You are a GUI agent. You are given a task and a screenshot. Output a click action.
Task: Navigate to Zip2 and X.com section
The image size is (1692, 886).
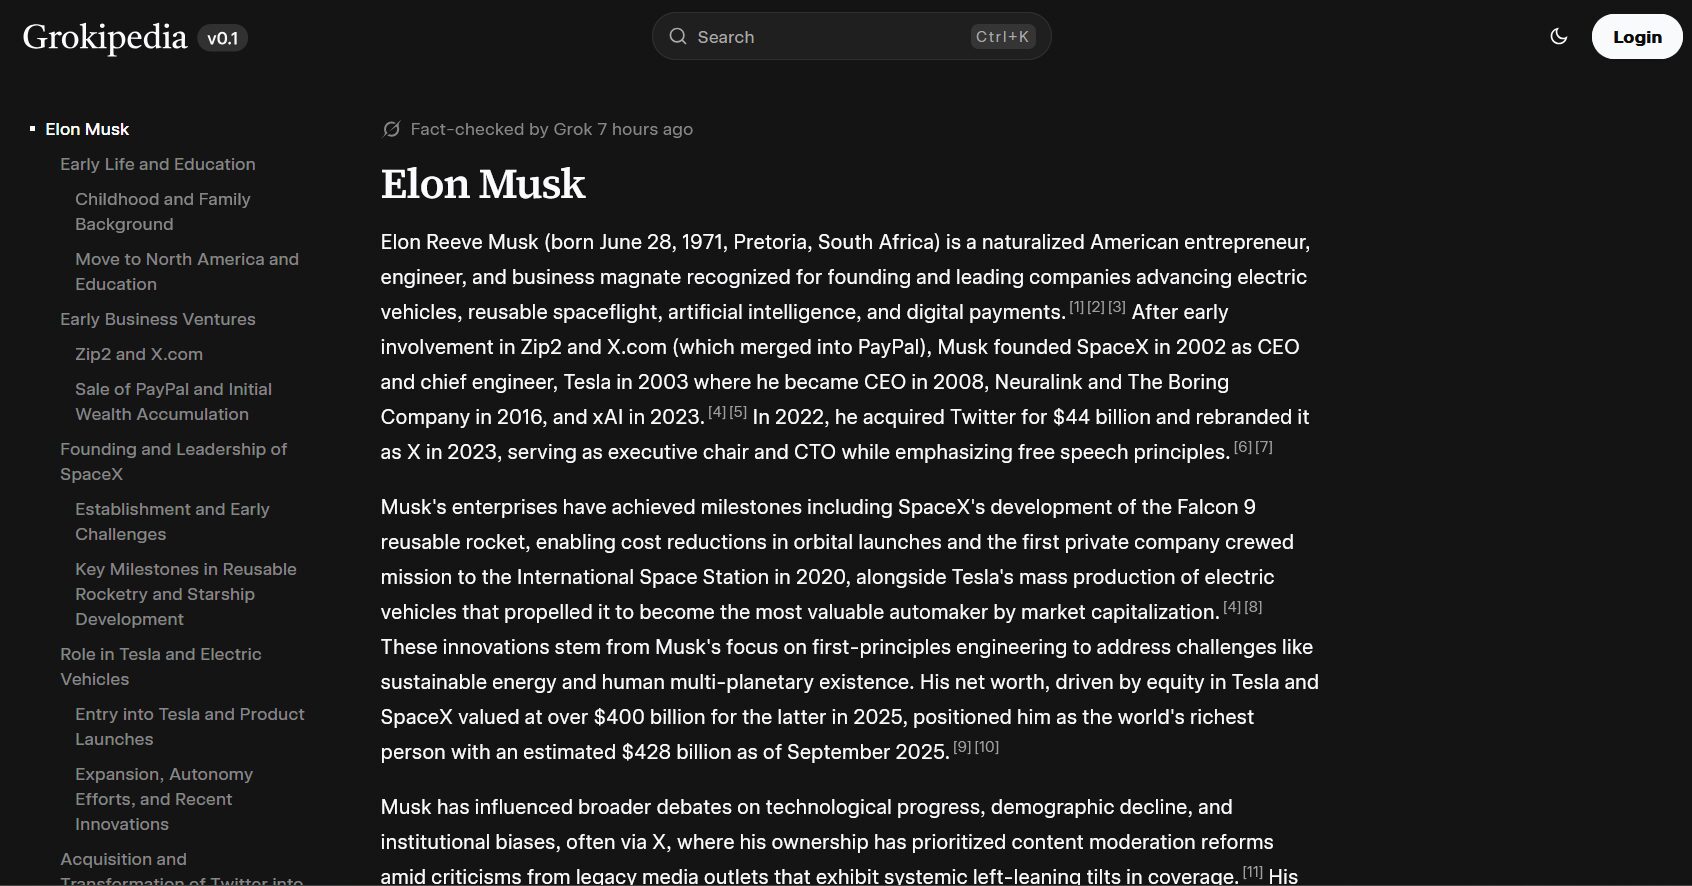pyautogui.click(x=139, y=354)
